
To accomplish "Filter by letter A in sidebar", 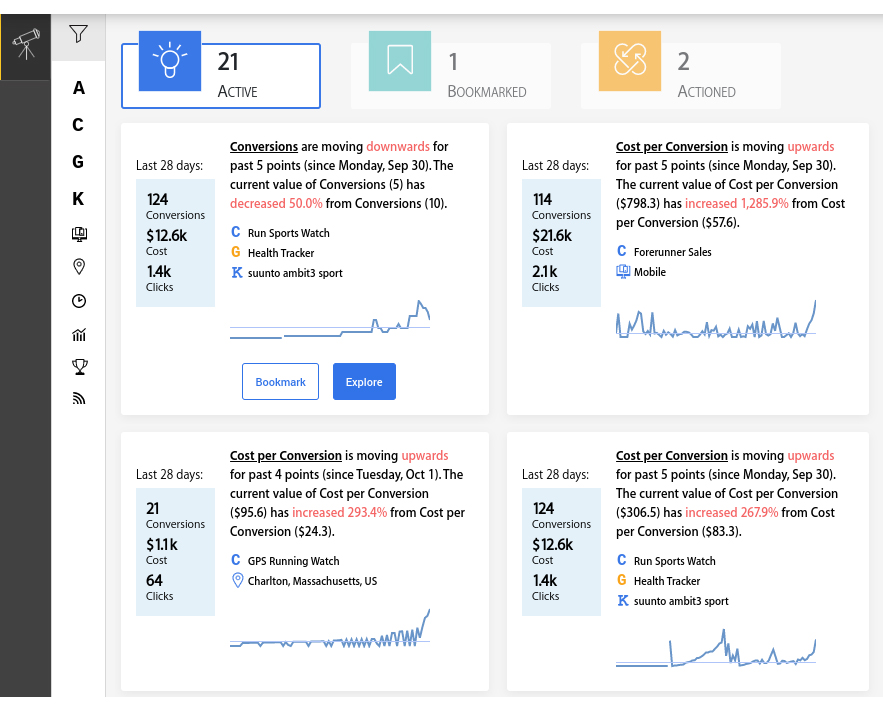I will pos(79,88).
